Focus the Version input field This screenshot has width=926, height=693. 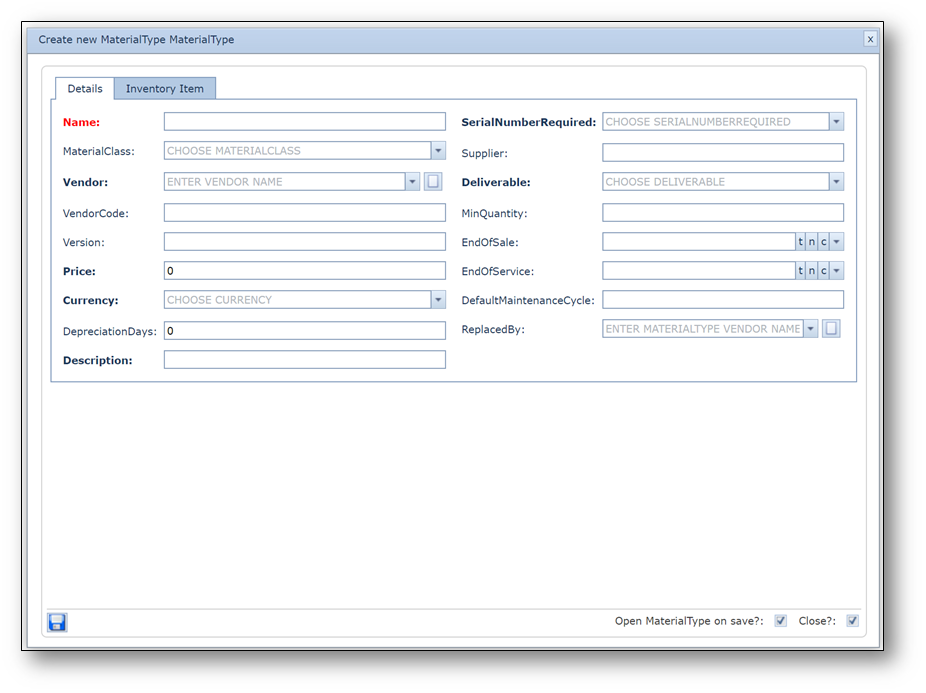[305, 242]
